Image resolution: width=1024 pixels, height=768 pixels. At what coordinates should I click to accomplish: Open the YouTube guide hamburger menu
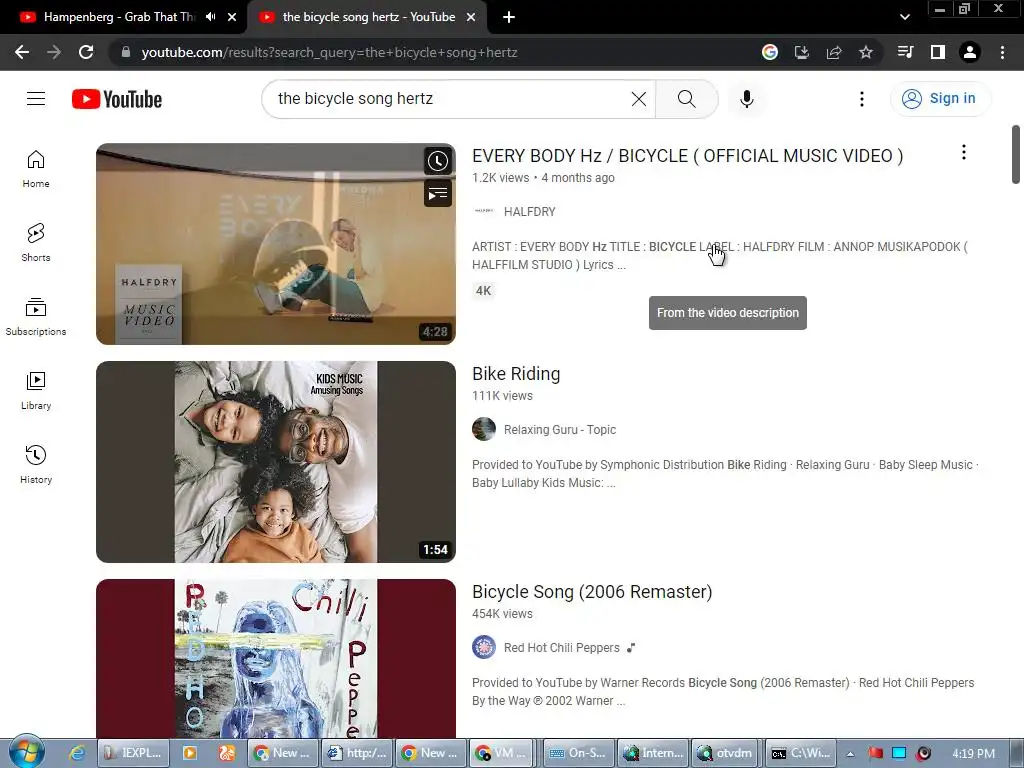(x=36, y=99)
